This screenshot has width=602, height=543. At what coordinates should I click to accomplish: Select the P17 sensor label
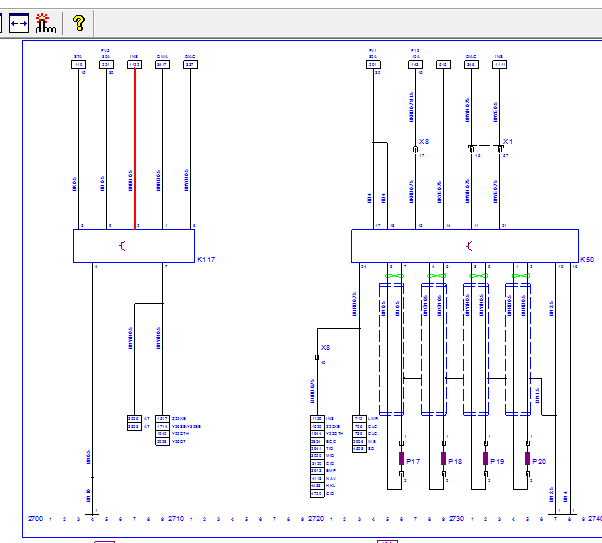pyautogui.click(x=413, y=462)
